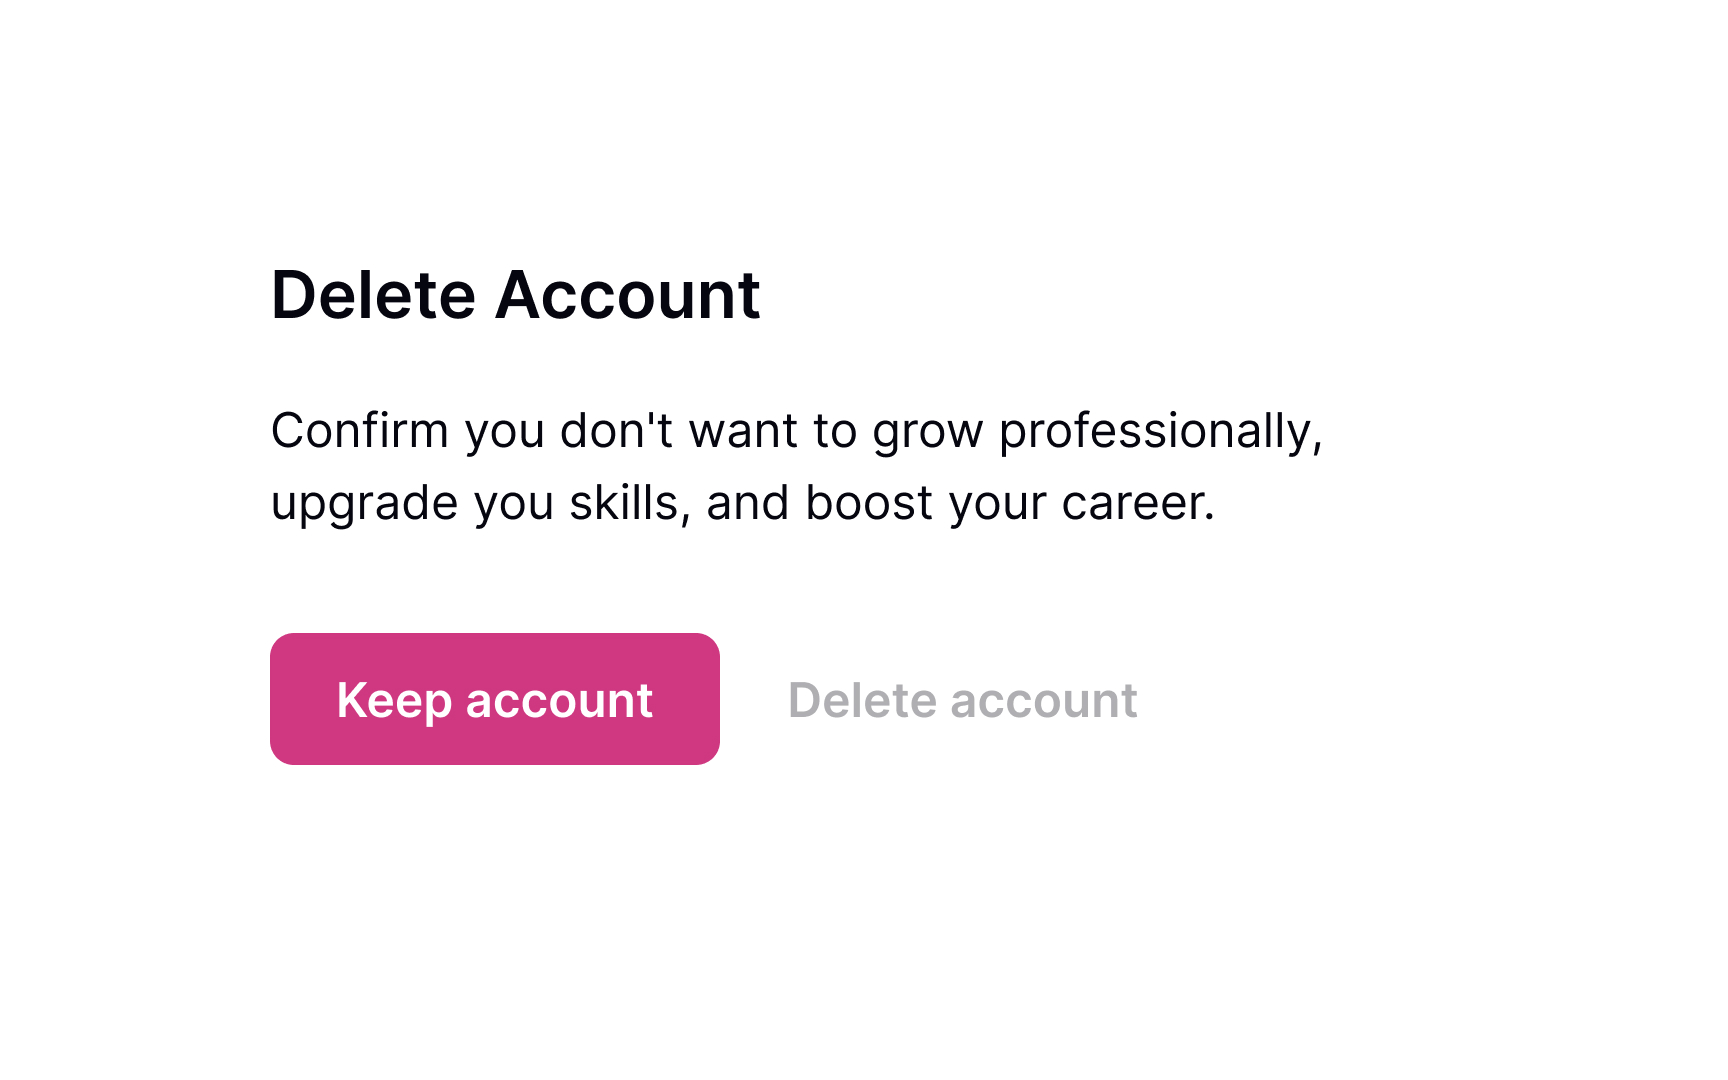
Task: Click the word Delete in the bold heading
Action: [x=373, y=295]
